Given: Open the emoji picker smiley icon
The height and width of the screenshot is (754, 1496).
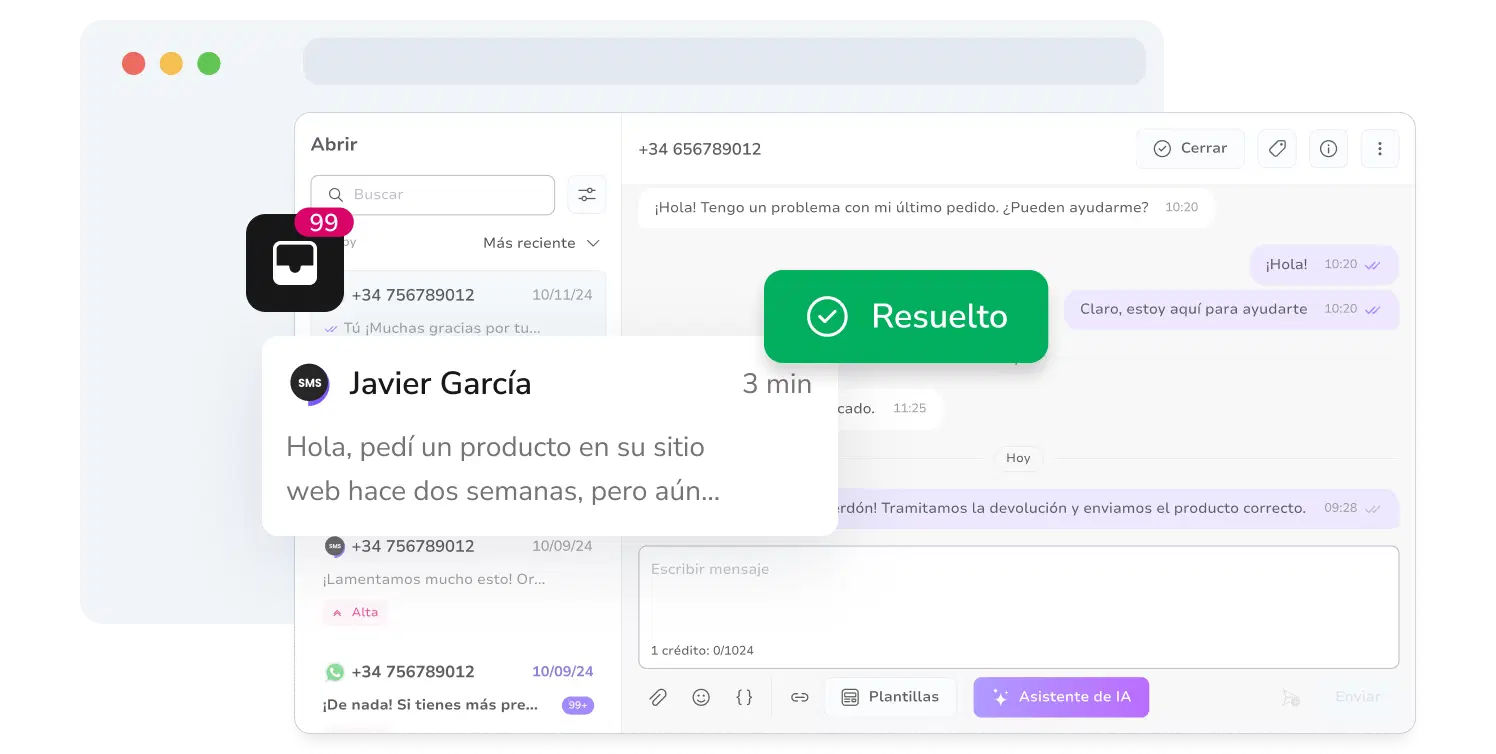Looking at the screenshot, I should point(701,697).
